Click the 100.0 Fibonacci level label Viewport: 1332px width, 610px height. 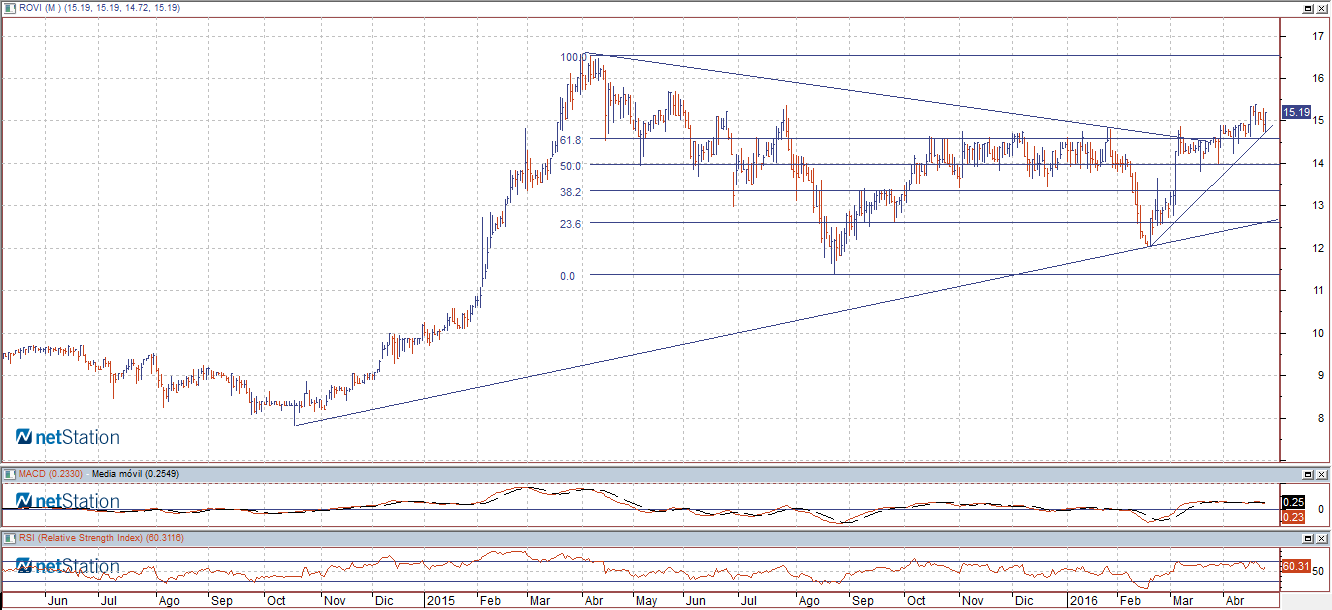574,57
